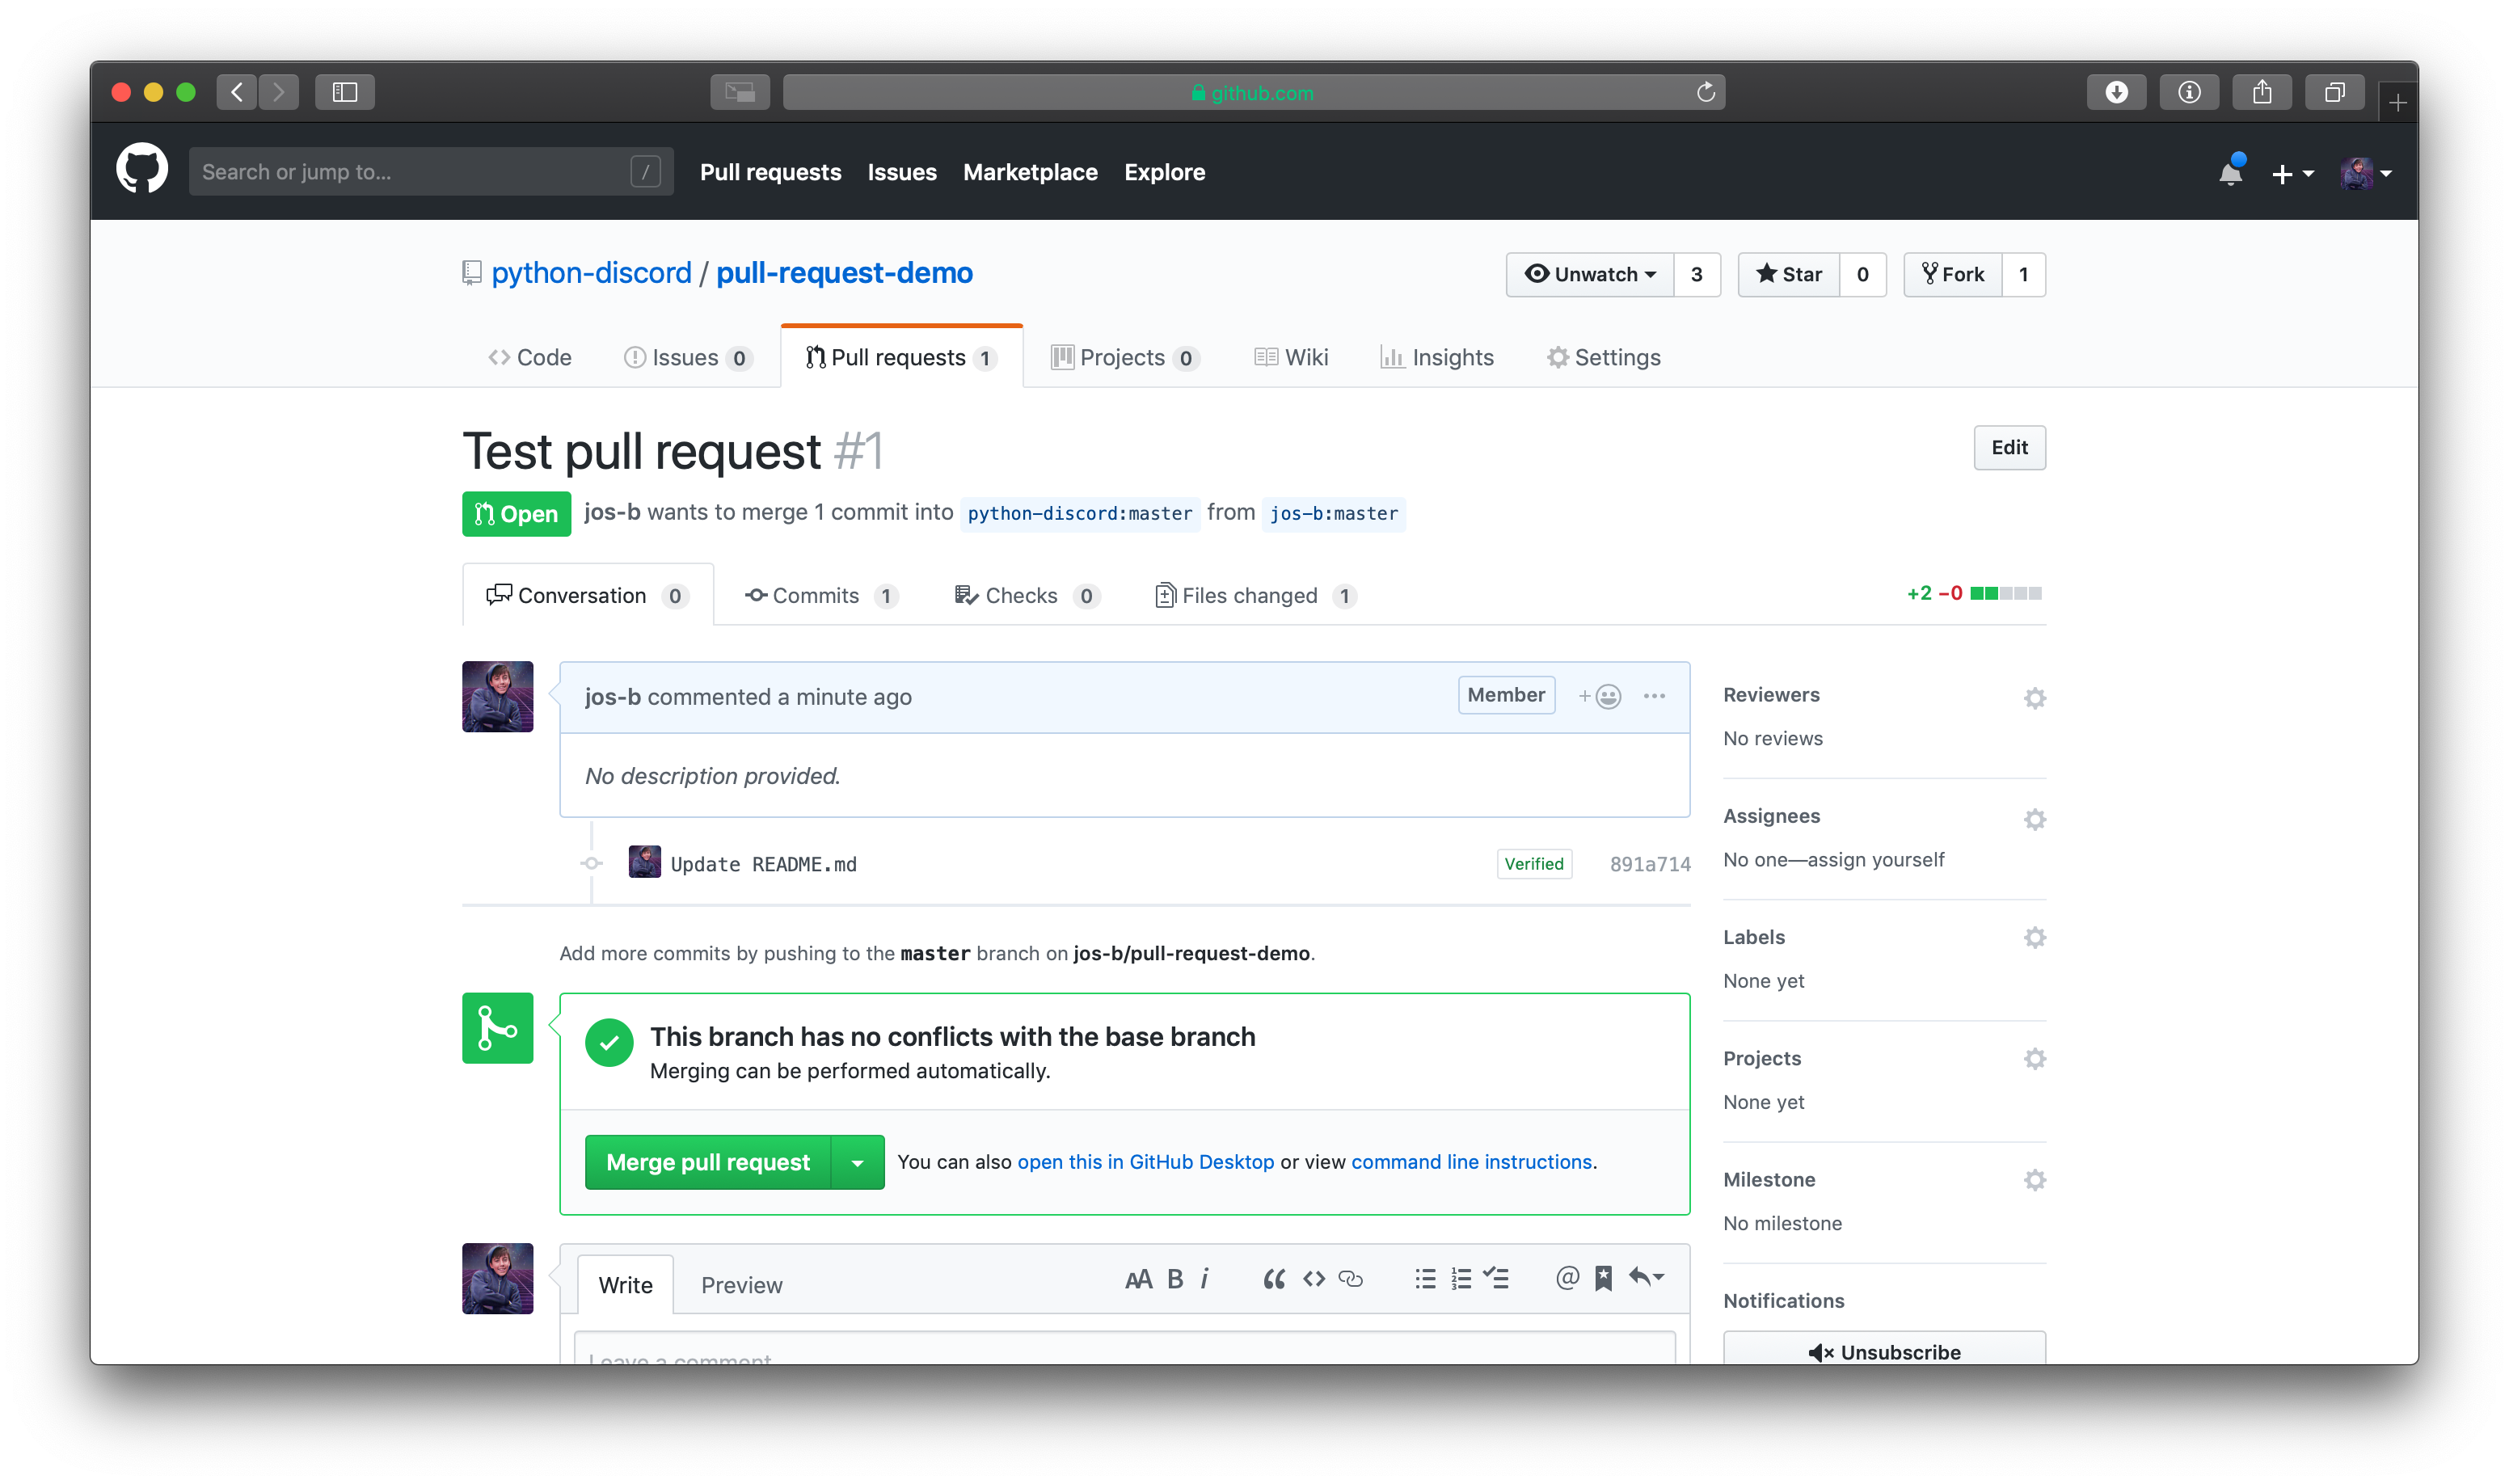The height and width of the screenshot is (1484, 2509).
Task: Switch to the Preview tab in comment box
Action: tap(741, 1285)
